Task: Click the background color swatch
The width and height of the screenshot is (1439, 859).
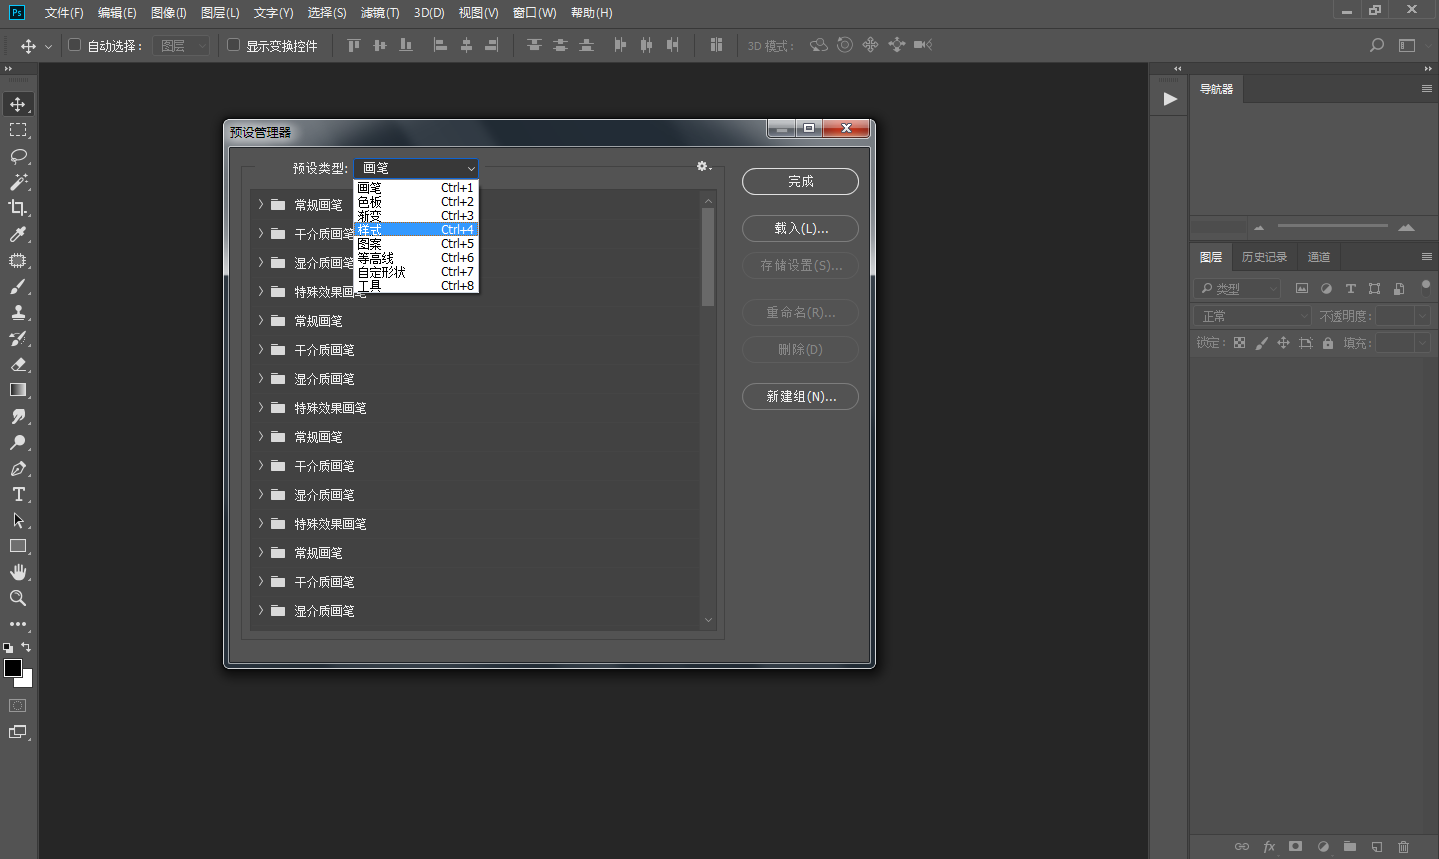Action: click(x=27, y=680)
